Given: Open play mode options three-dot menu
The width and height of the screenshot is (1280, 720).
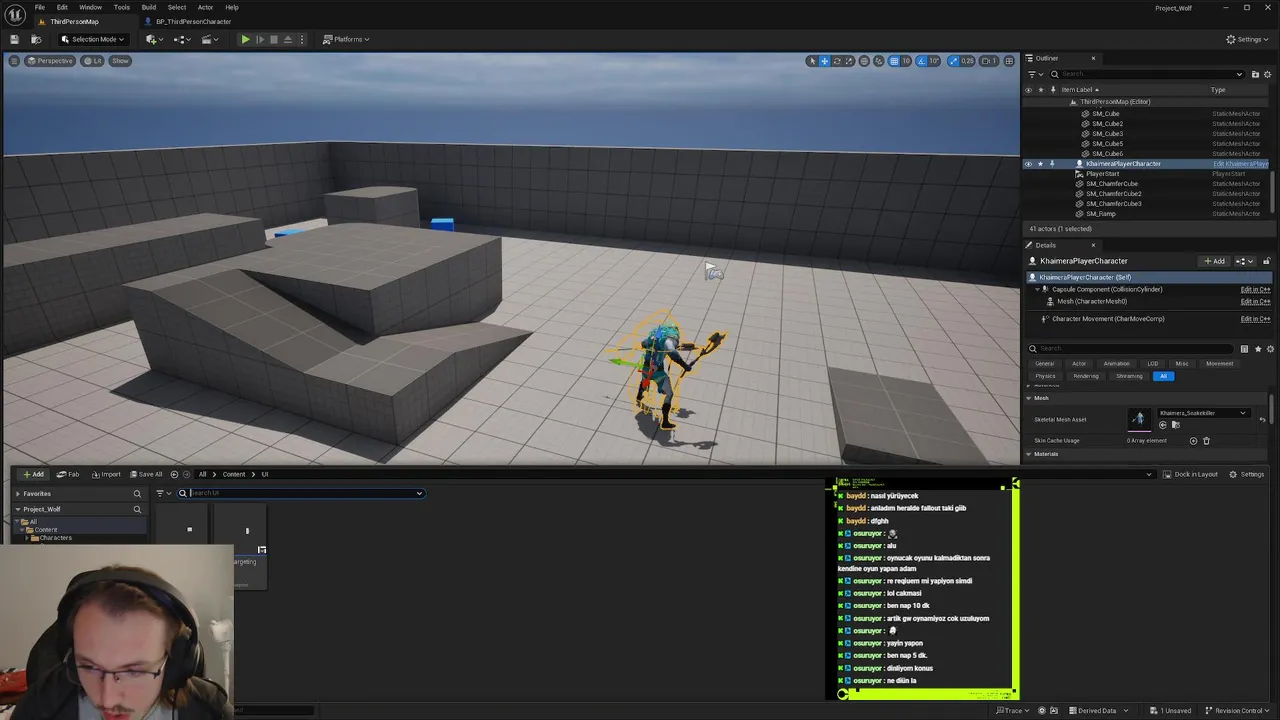Looking at the screenshot, I should pos(303,39).
